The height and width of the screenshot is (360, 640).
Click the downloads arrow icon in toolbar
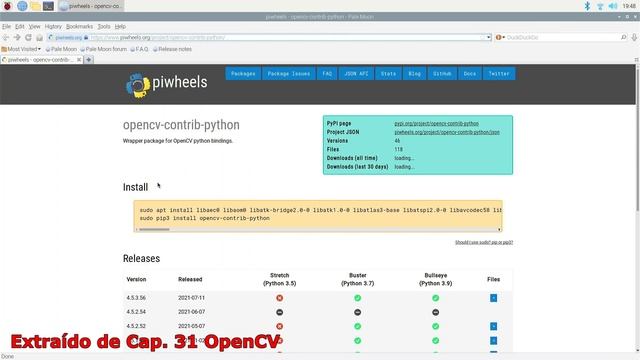coord(634,38)
